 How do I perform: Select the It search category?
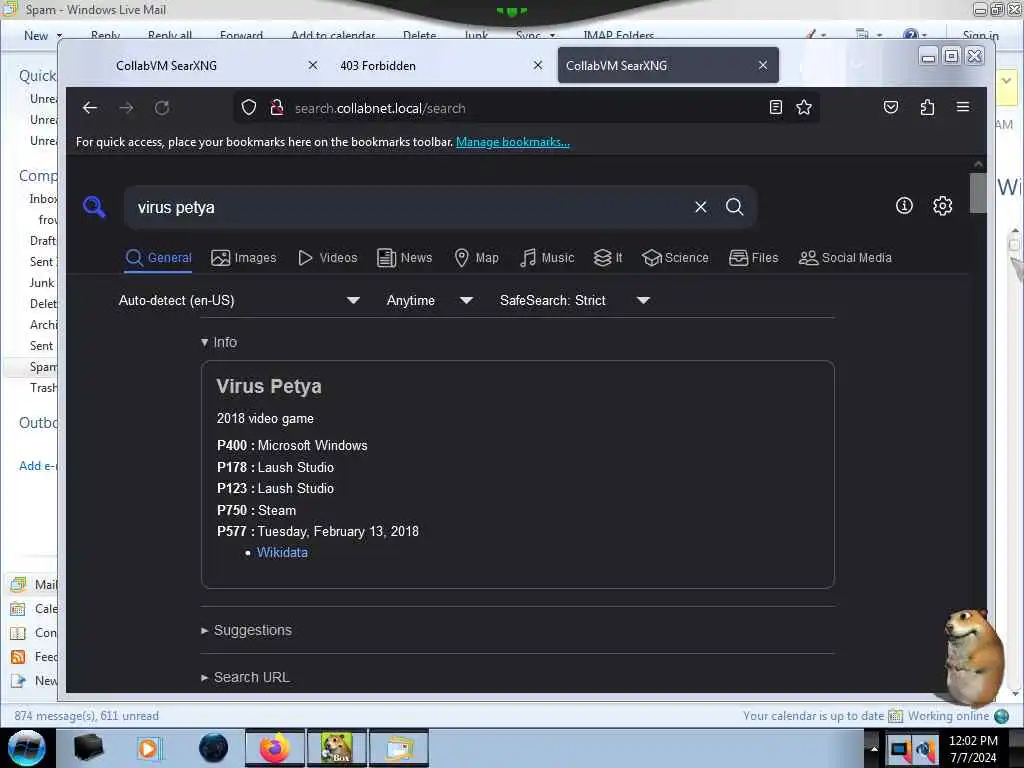click(607, 258)
